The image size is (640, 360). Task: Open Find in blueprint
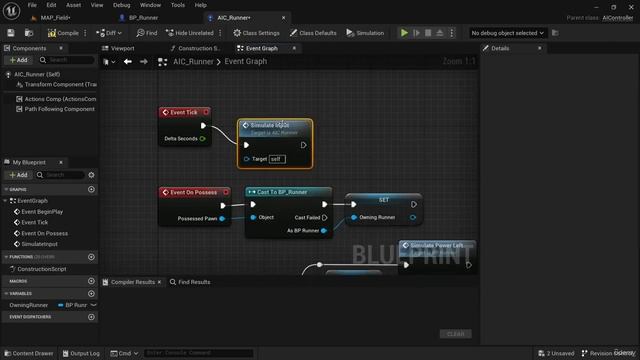pyautogui.click(x=147, y=33)
